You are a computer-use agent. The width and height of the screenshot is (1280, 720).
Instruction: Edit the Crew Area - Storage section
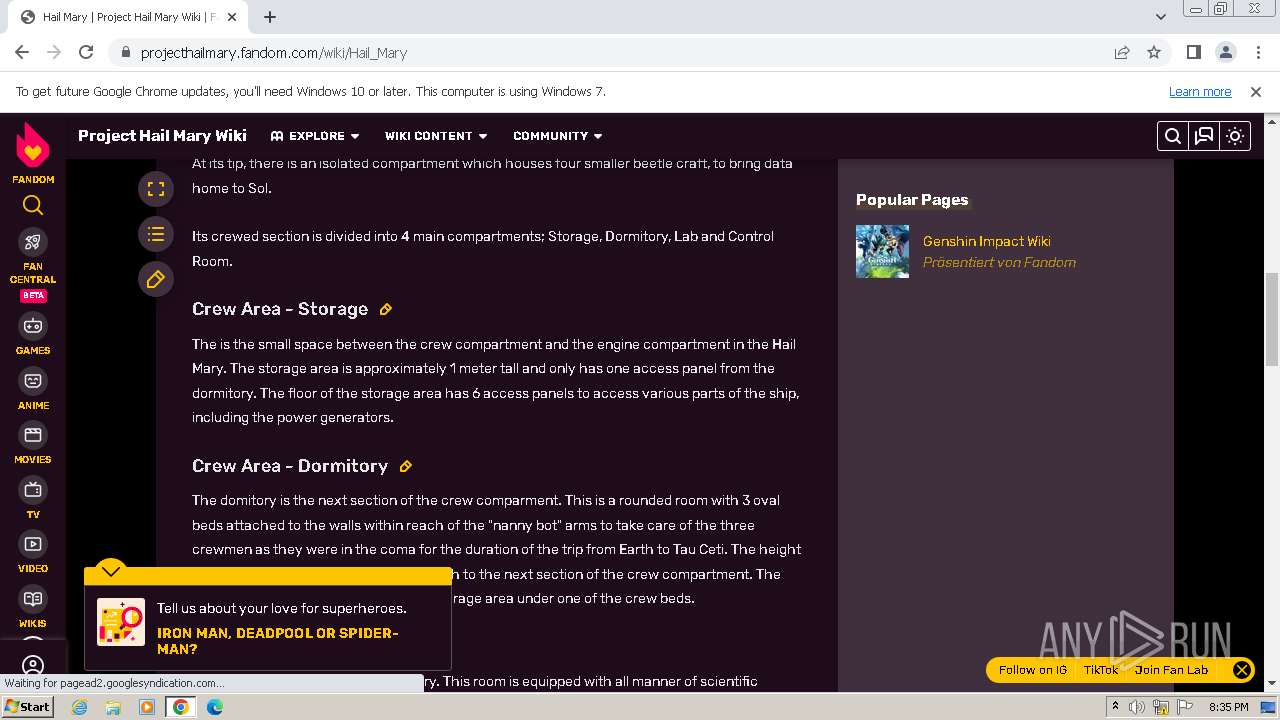coord(386,310)
